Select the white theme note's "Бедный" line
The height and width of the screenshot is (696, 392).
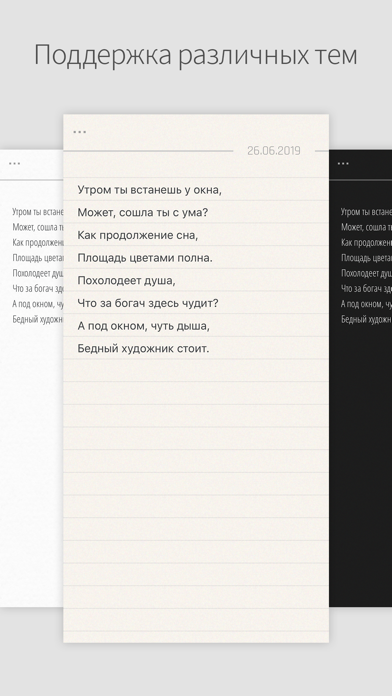[x=38, y=319]
